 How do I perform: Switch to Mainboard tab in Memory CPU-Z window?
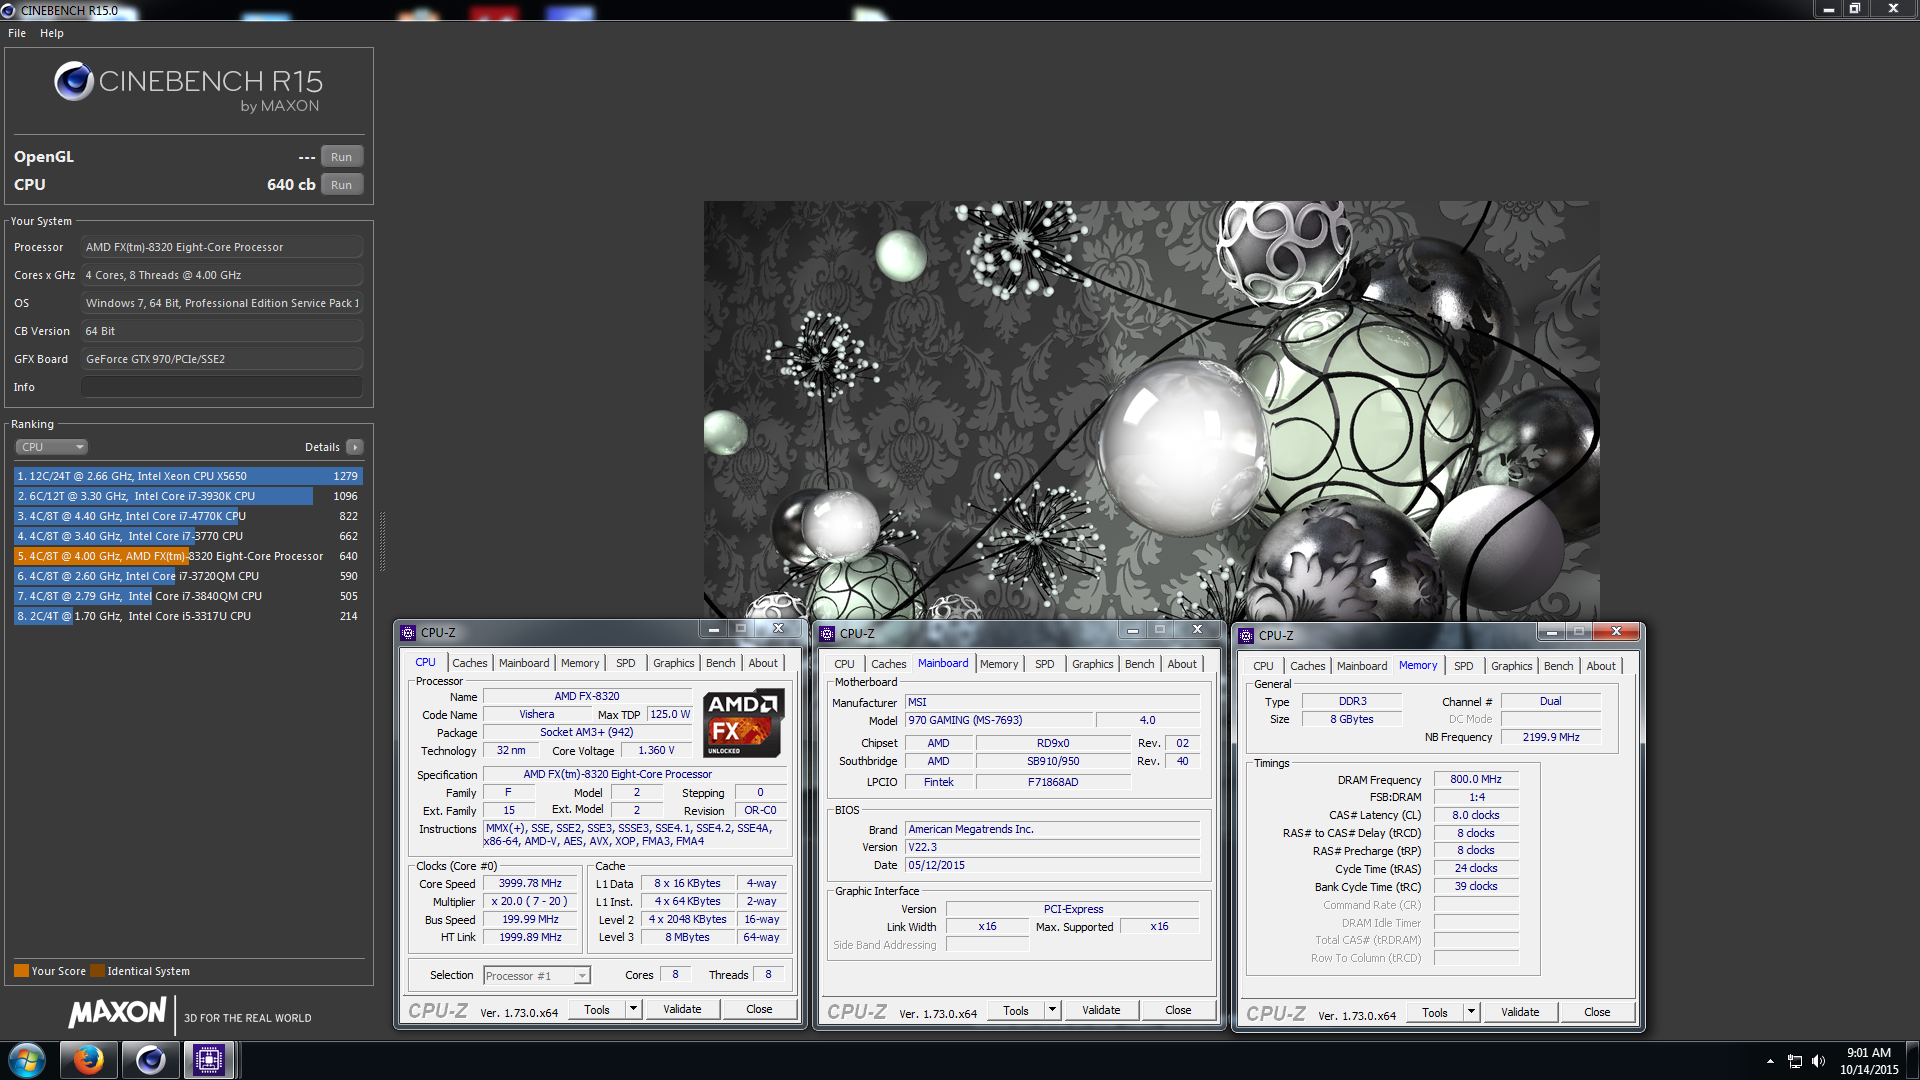click(x=1362, y=666)
